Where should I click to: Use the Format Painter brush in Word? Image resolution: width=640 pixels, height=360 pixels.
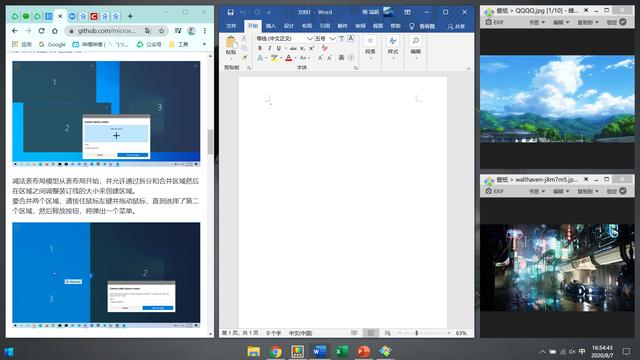[244, 58]
